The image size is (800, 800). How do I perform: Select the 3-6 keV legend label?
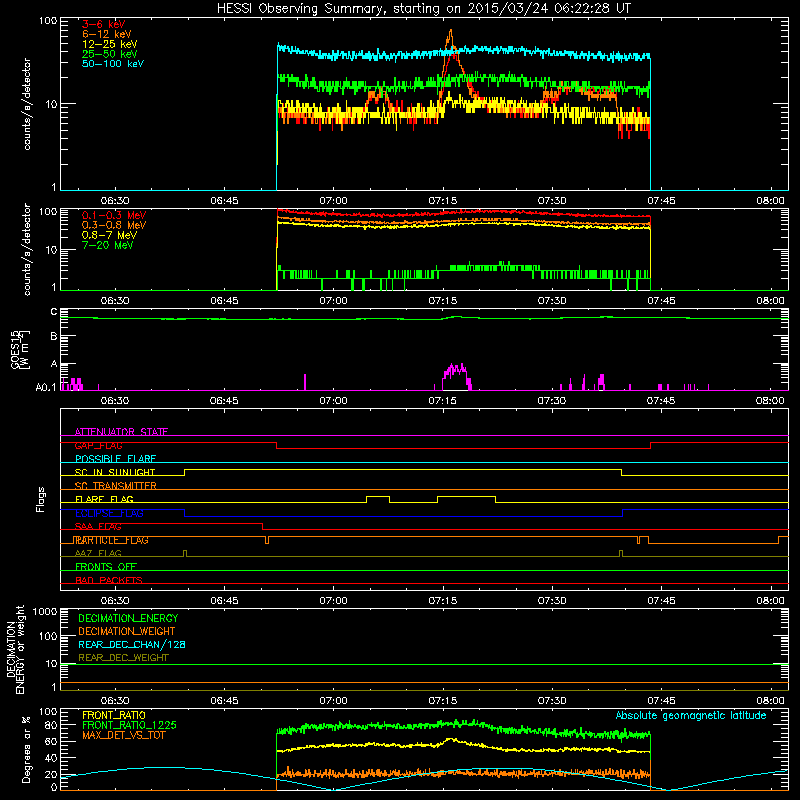(104, 24)
